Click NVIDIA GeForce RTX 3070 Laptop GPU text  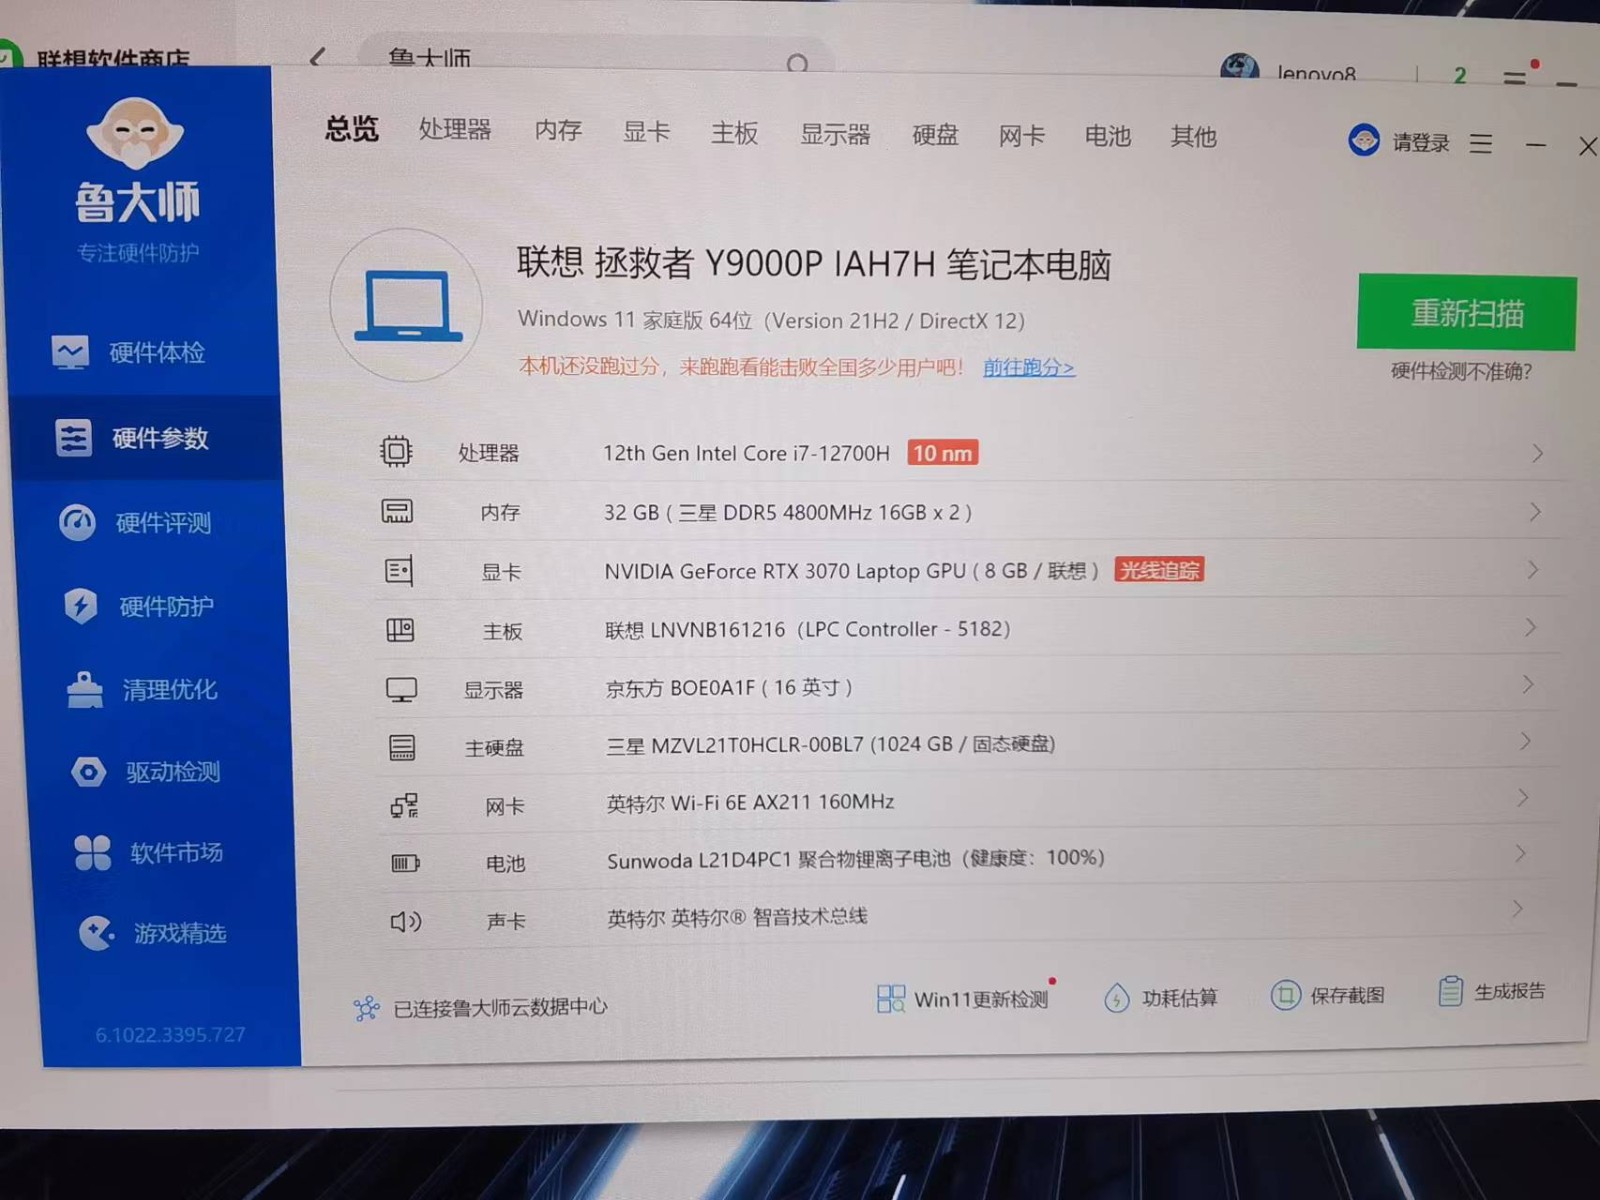point(784,571)
